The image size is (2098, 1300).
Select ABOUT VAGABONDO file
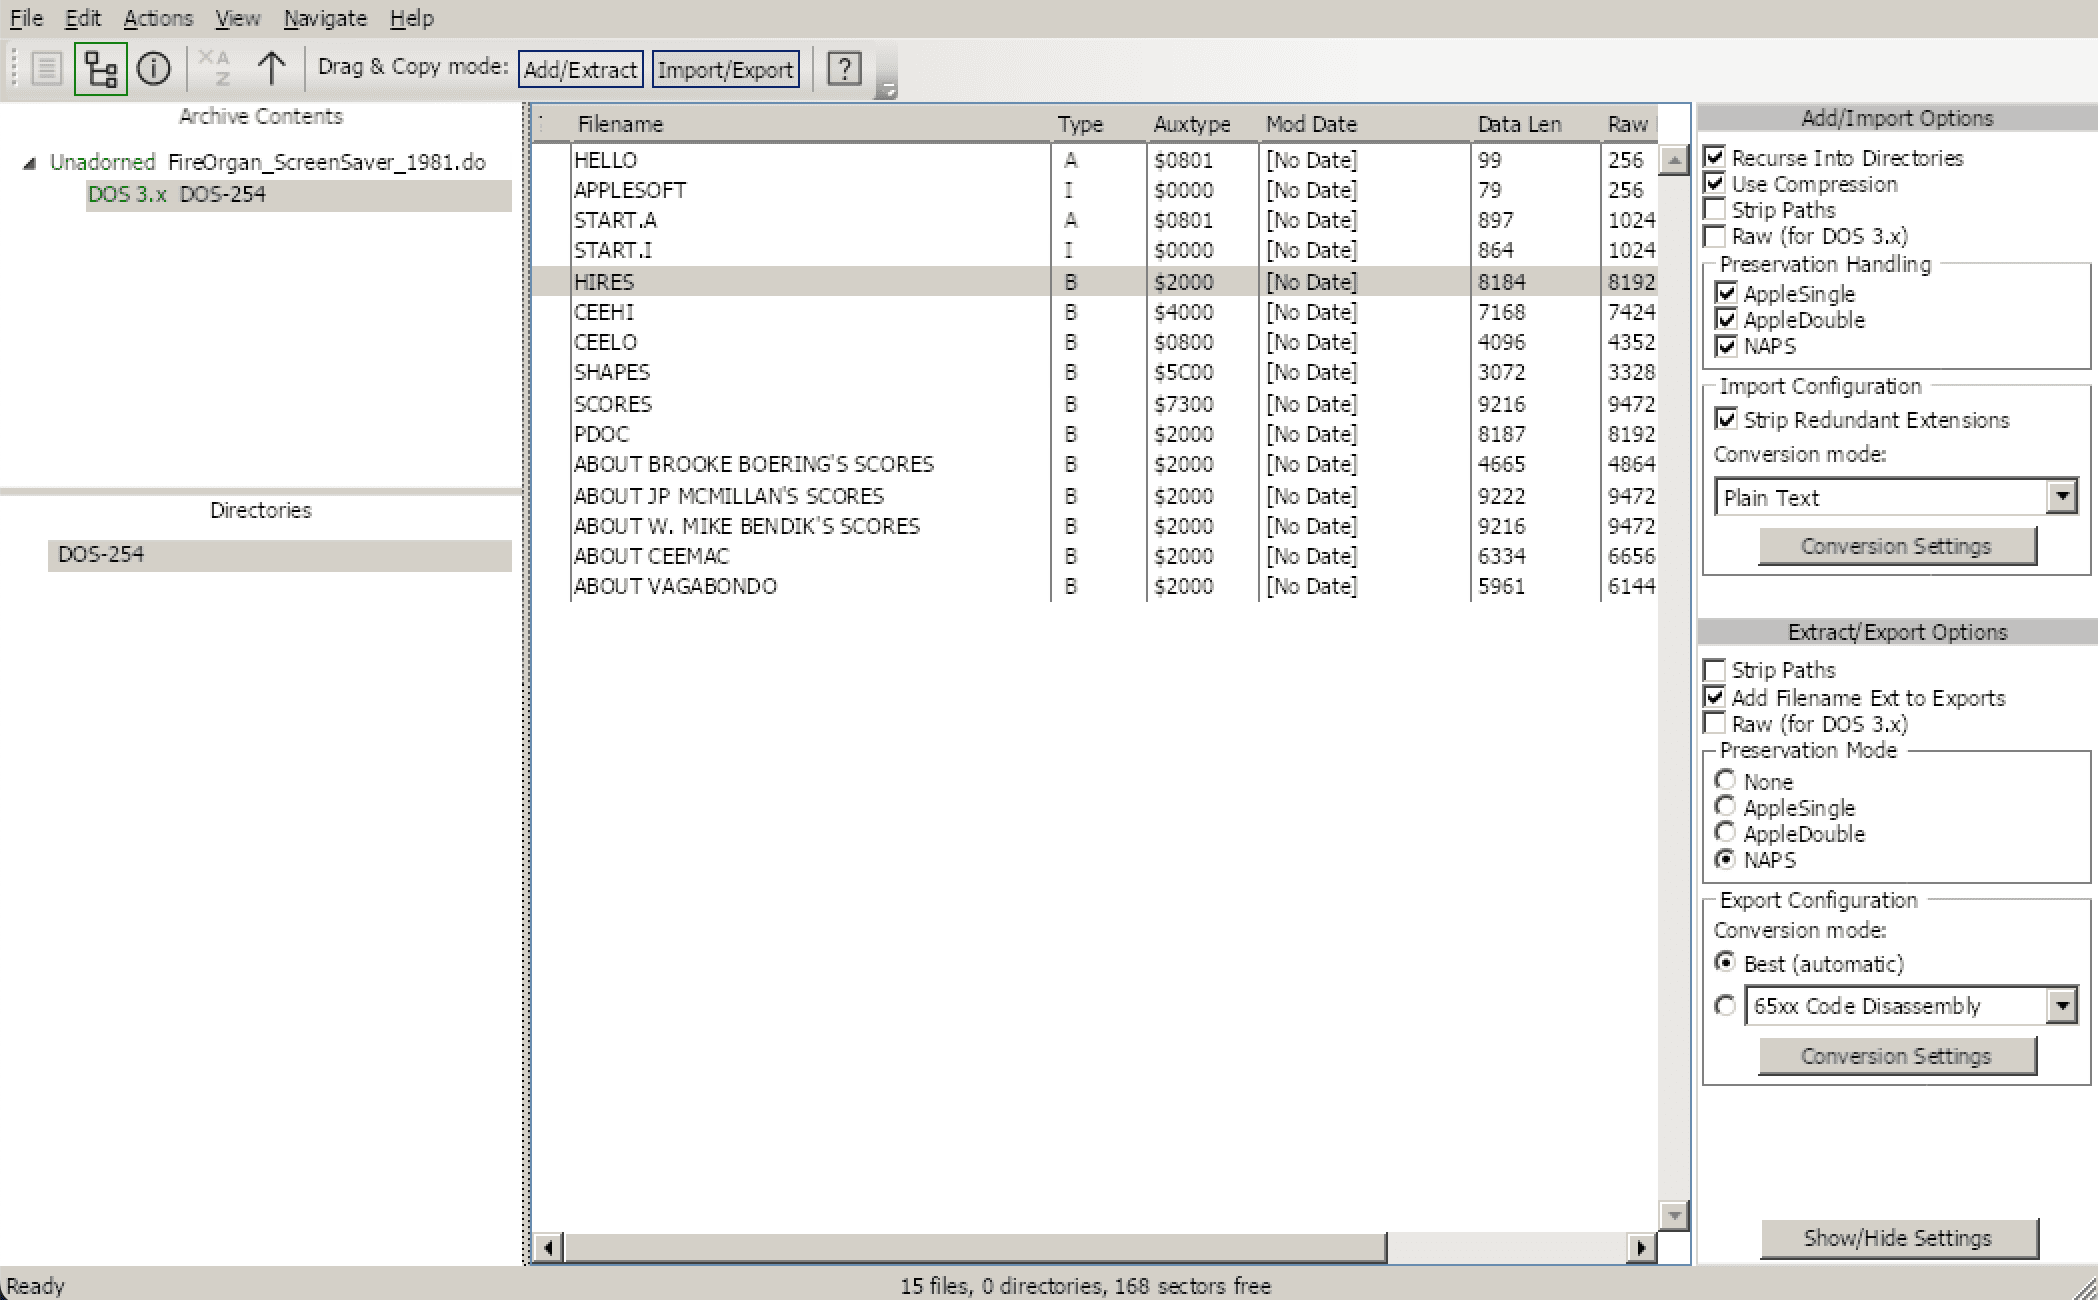click(x=1094, y=586)
